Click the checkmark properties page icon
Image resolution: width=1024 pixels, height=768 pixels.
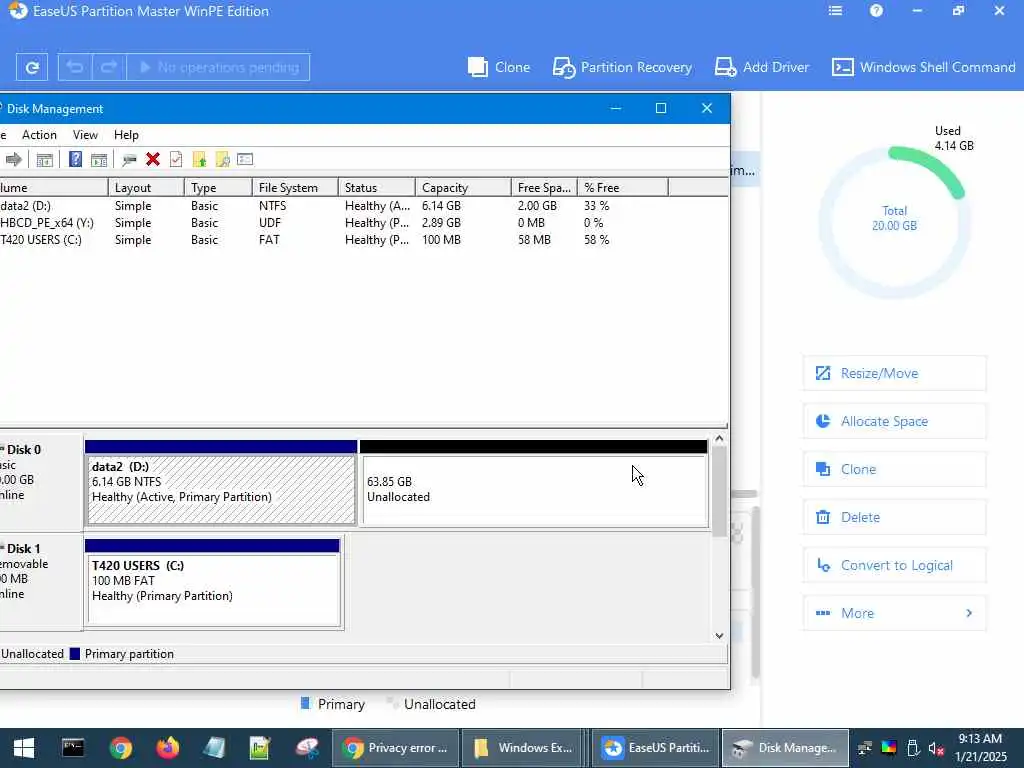point(176,159)
